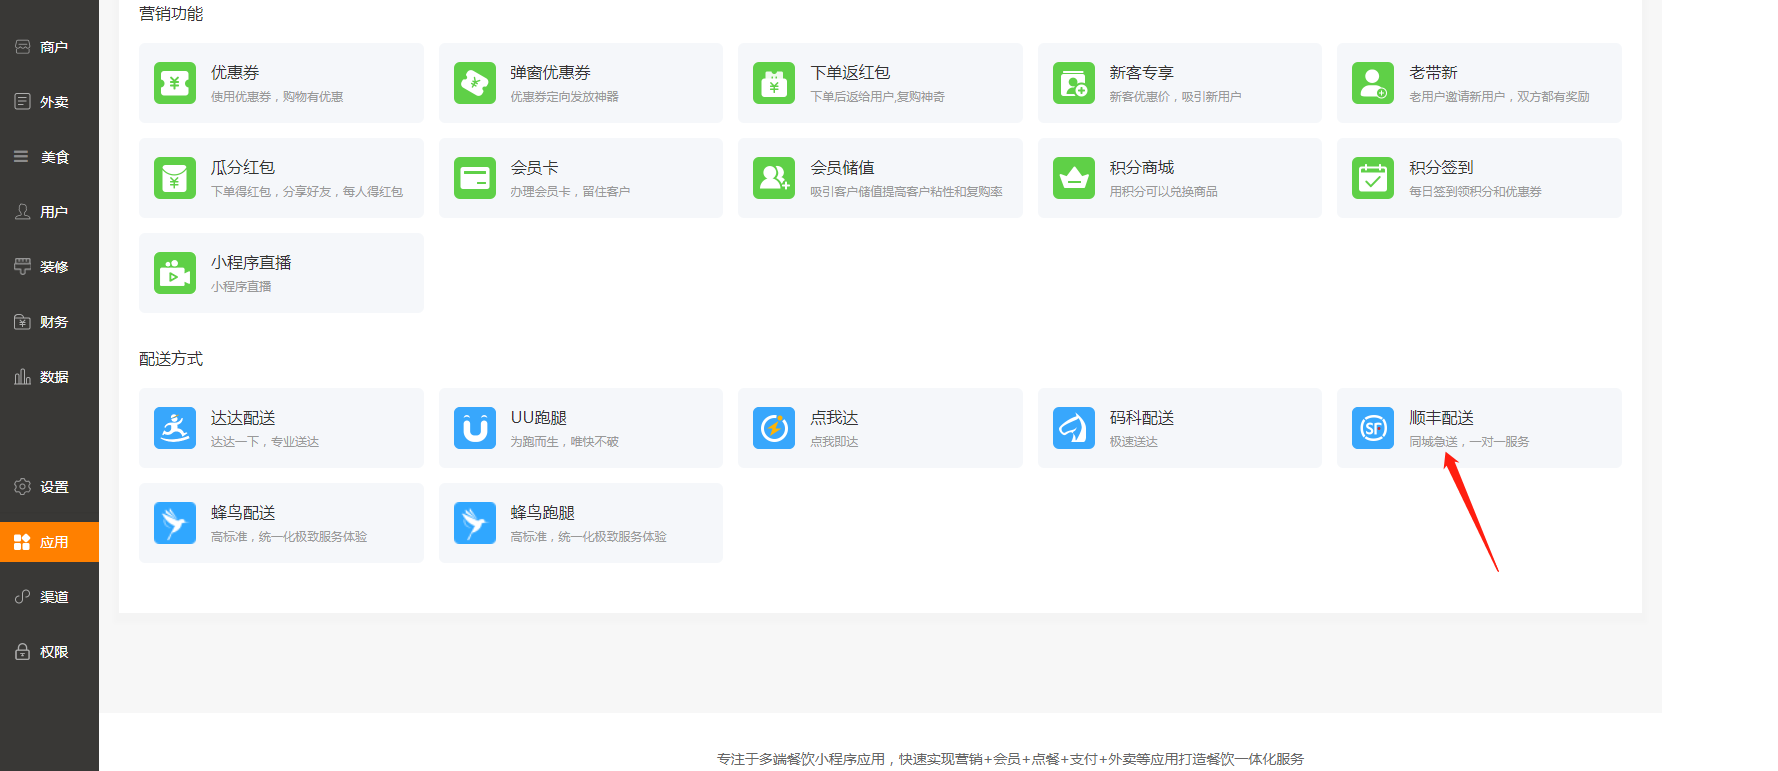The height and width of the screenshot is (771, 1778).
Task: Open 商户 in the sidebar
Action: click(x=49, y=47)
